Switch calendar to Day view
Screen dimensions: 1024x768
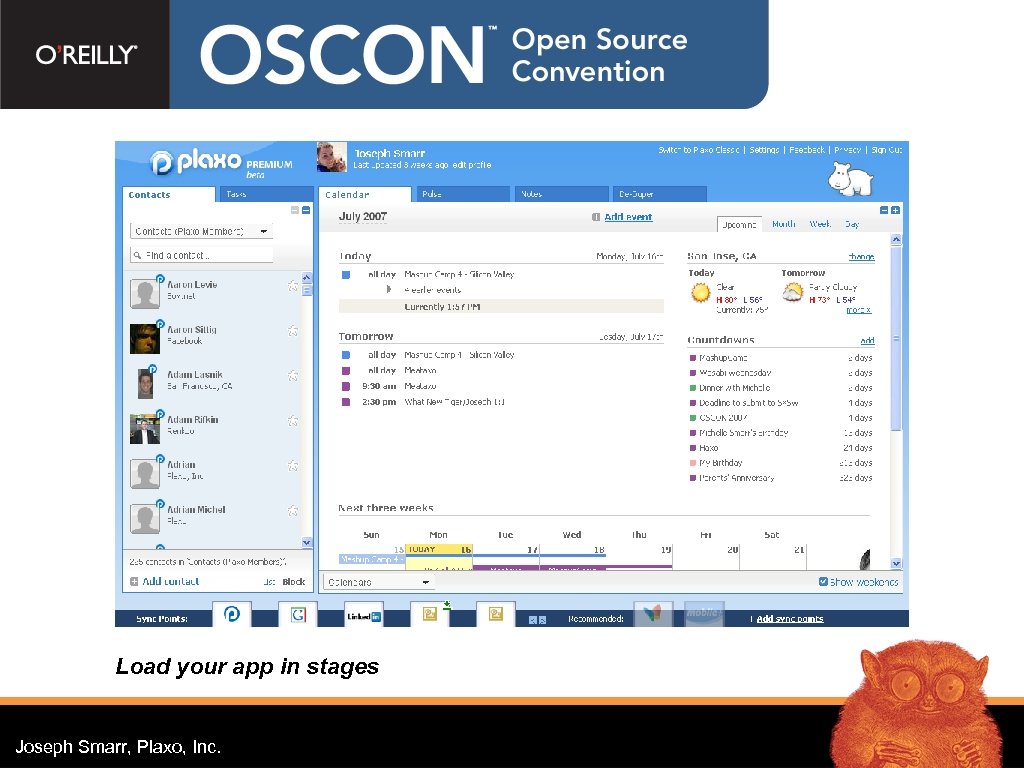coord(852,224)
